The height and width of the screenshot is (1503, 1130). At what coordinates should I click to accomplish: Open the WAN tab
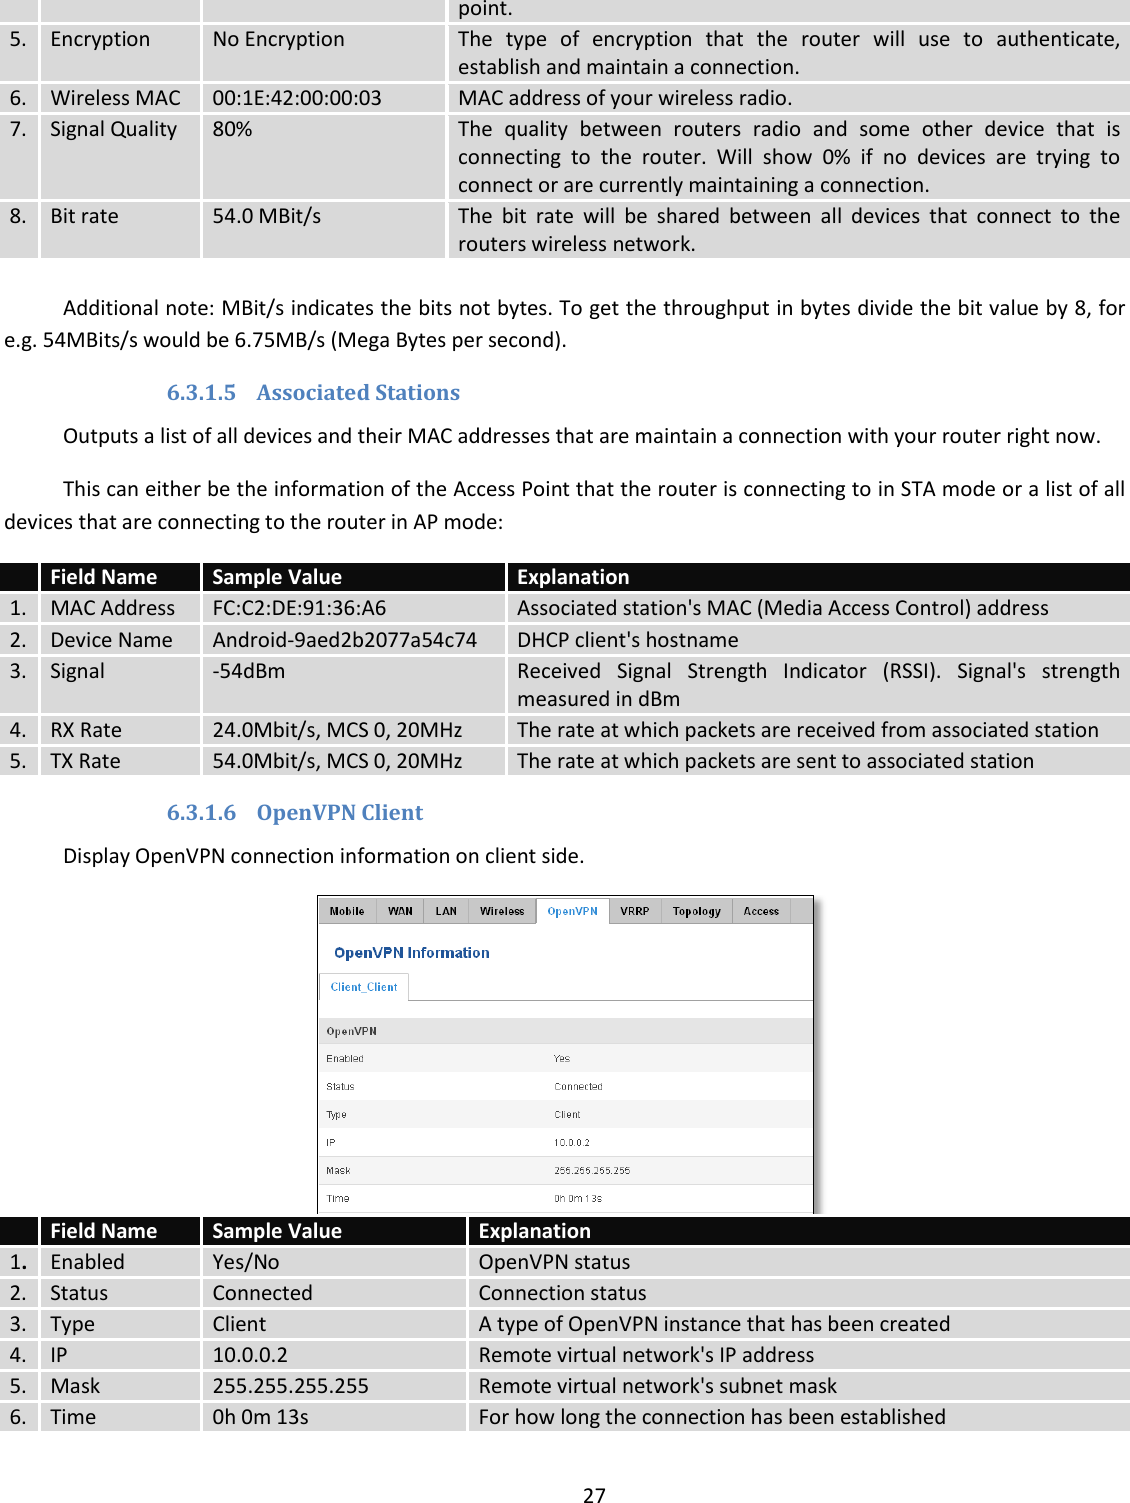click(x=399, y=911)
